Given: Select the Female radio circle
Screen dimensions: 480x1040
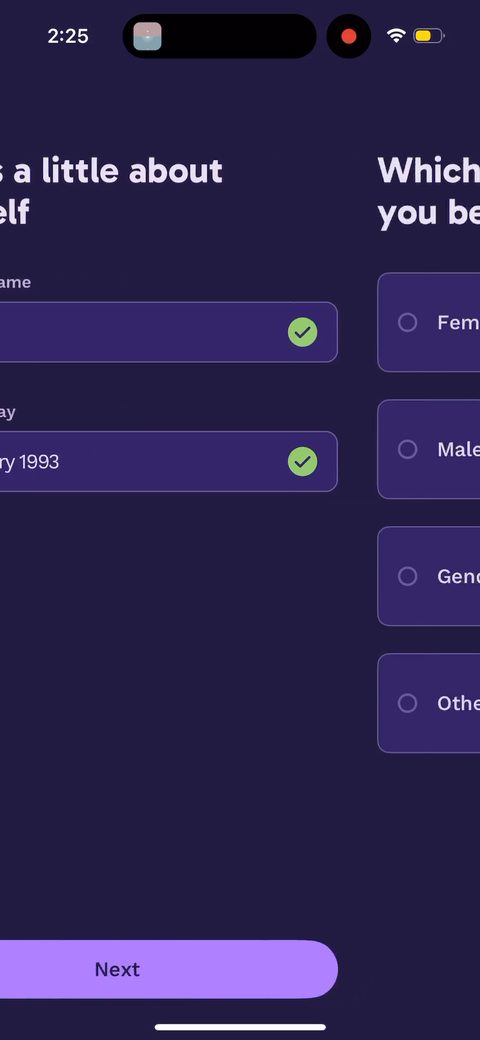Looking at the screenshot, I should pos(407,322).
